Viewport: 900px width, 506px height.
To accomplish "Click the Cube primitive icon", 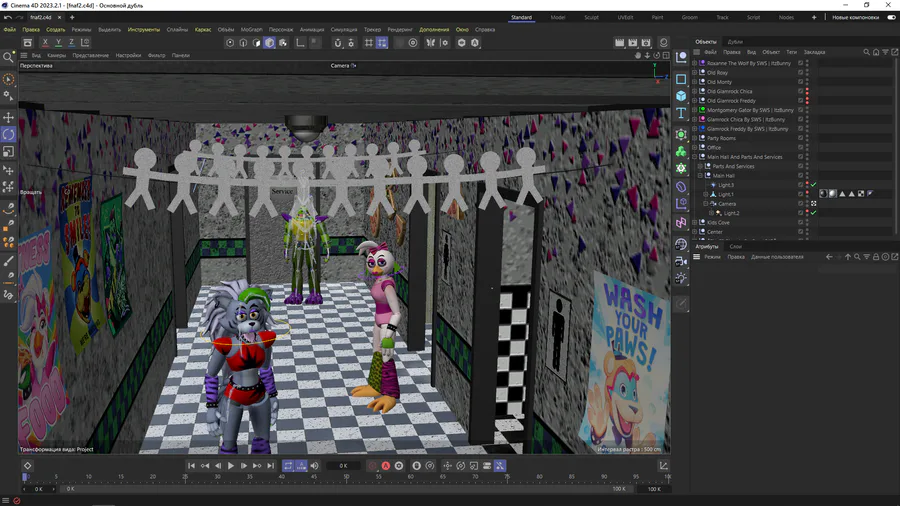I will tap(681, 96).
